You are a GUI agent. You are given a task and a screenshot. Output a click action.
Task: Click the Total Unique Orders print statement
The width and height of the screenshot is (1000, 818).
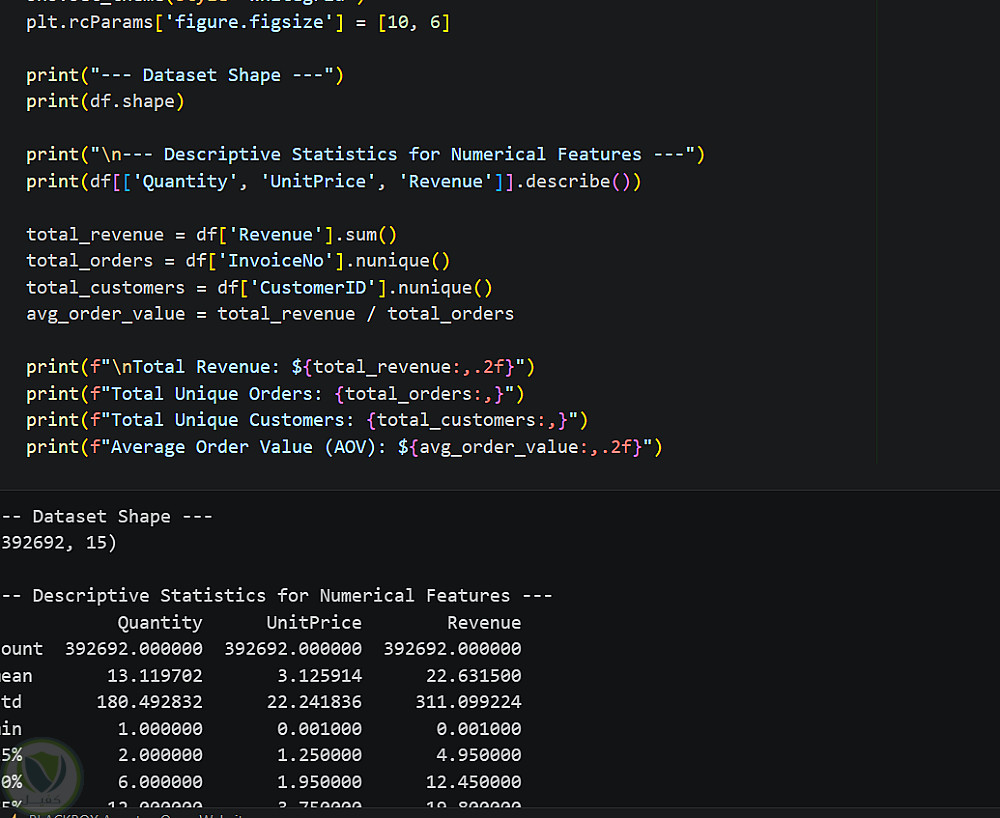tap(275, 394)
